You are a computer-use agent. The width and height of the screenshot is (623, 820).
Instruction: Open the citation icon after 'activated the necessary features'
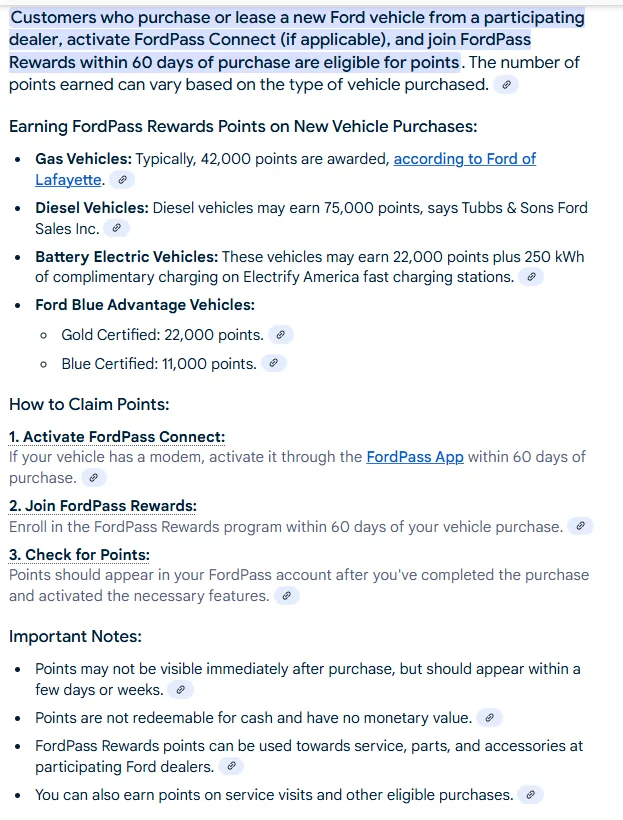coord(287,596)
